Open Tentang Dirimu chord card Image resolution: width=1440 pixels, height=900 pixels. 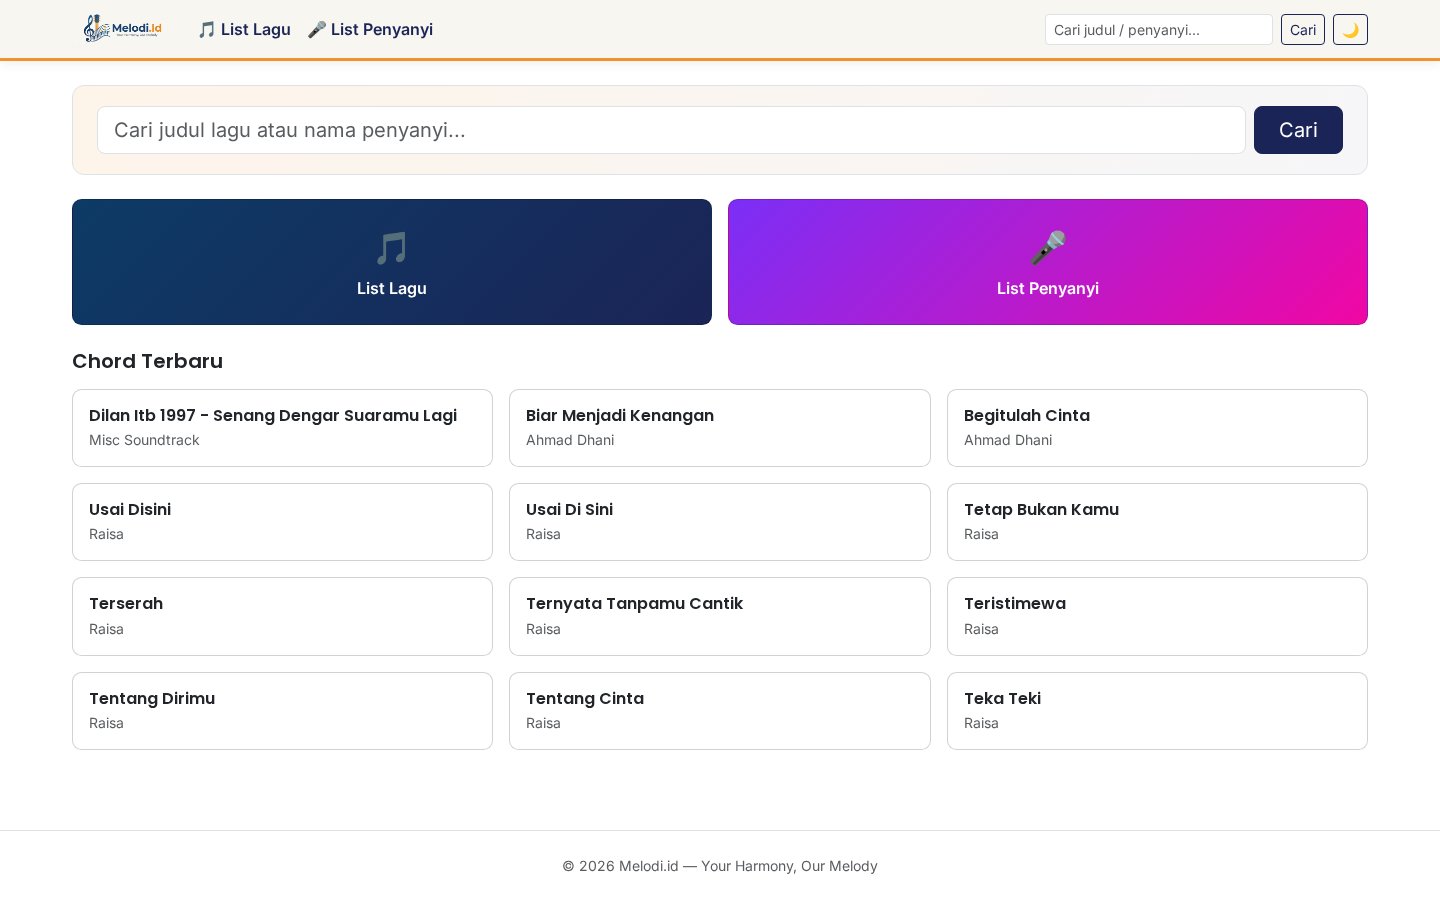click(x=282, y=711)
